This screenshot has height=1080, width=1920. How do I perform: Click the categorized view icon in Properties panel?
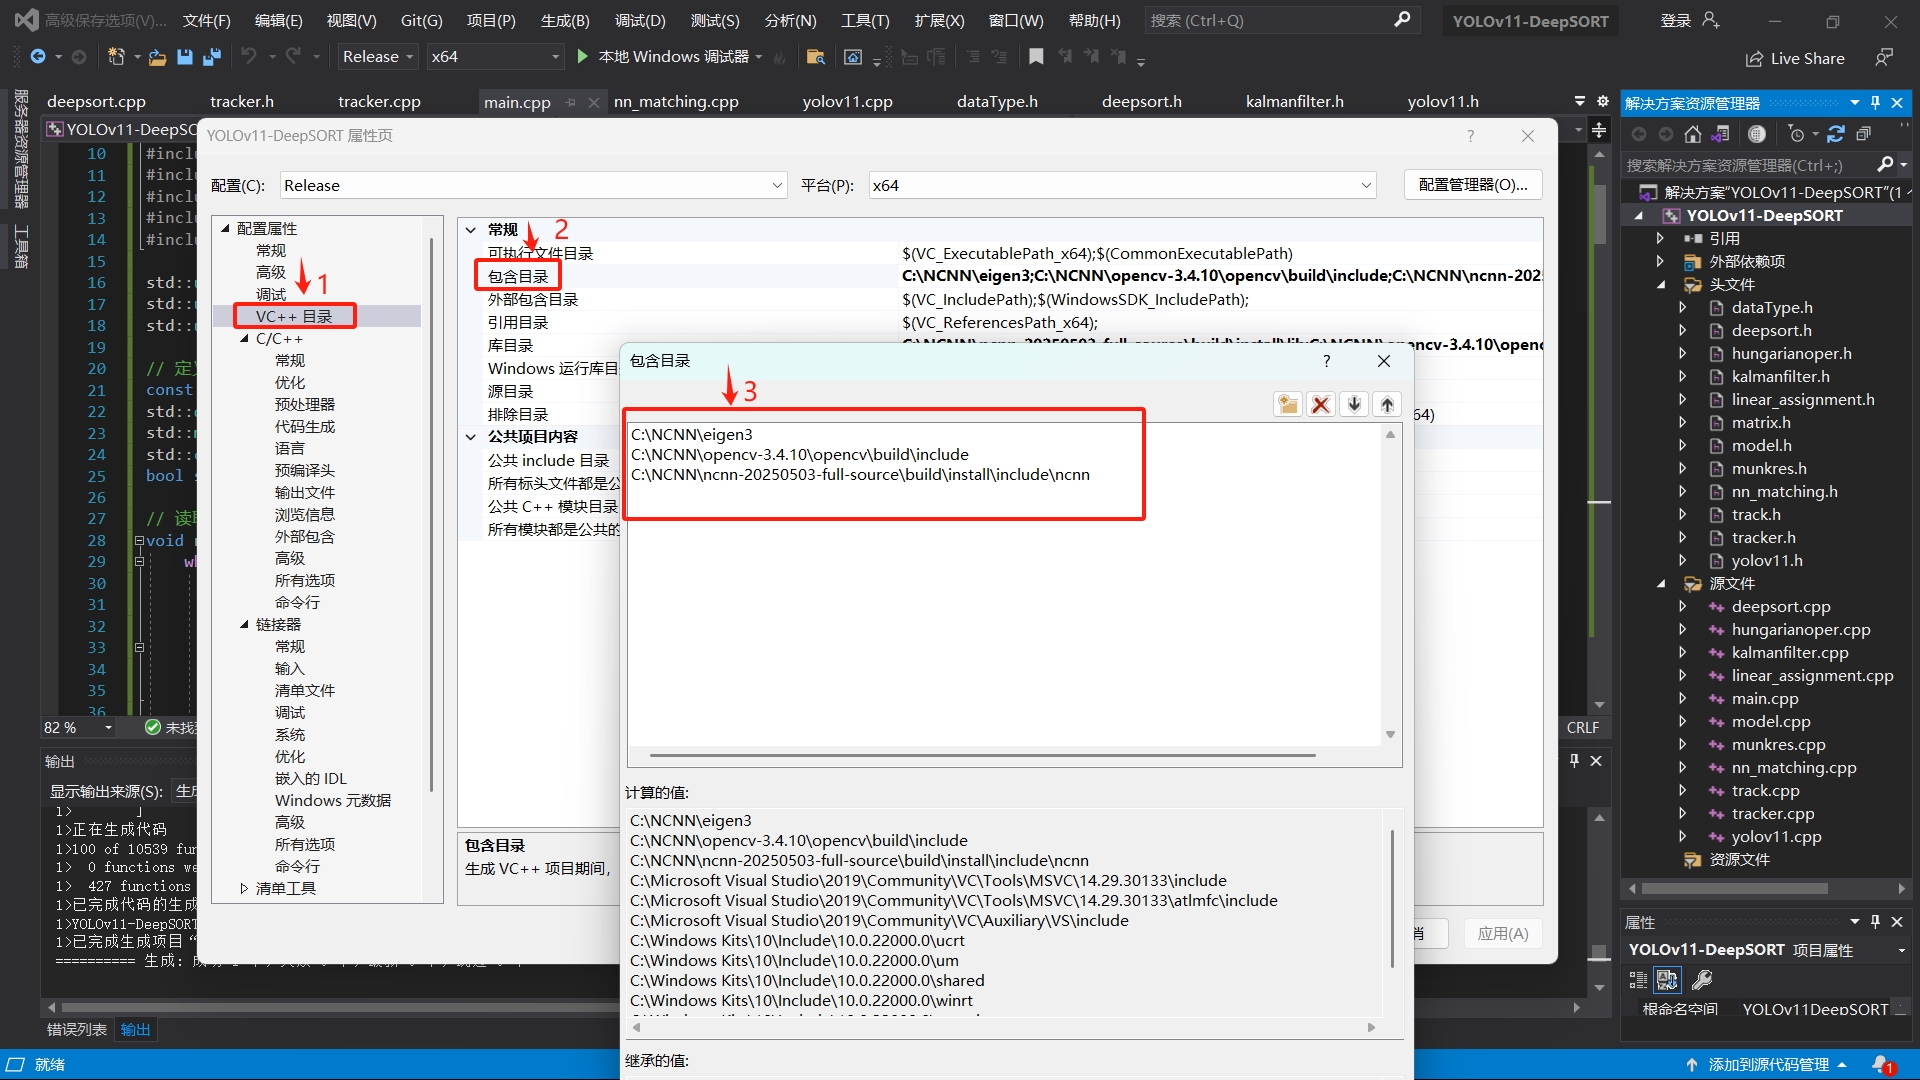(1638, 980)
